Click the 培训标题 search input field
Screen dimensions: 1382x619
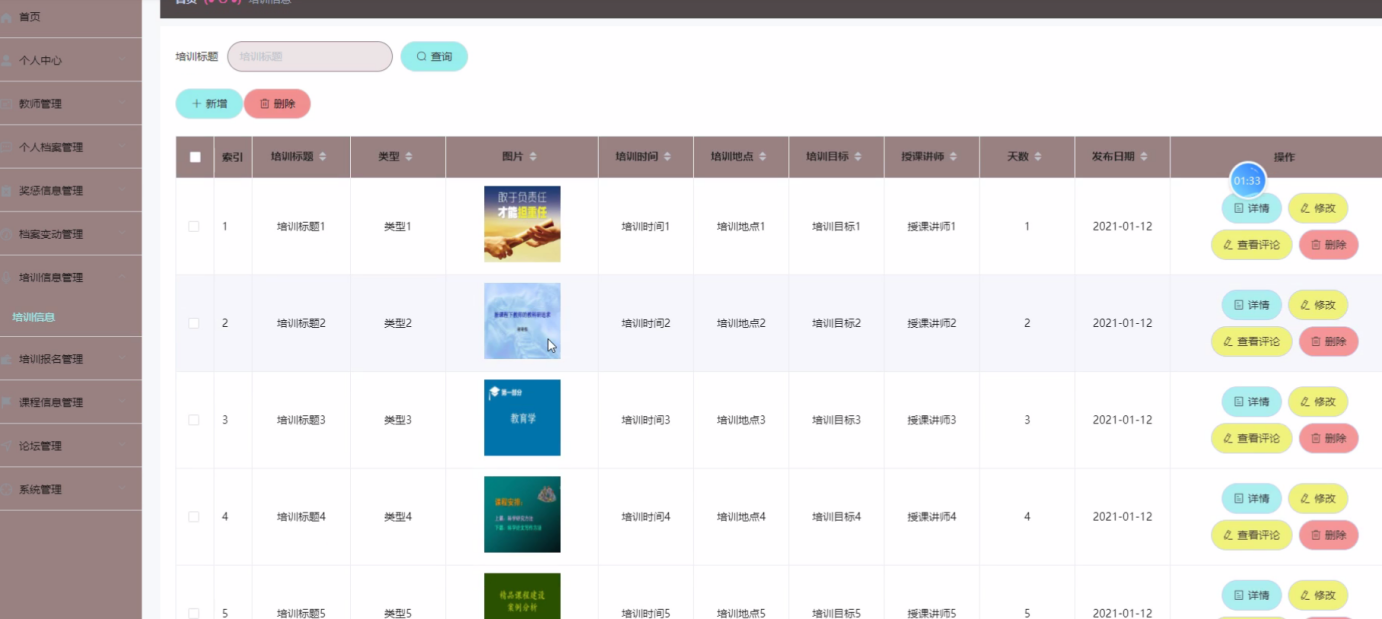tap(310, 57)
